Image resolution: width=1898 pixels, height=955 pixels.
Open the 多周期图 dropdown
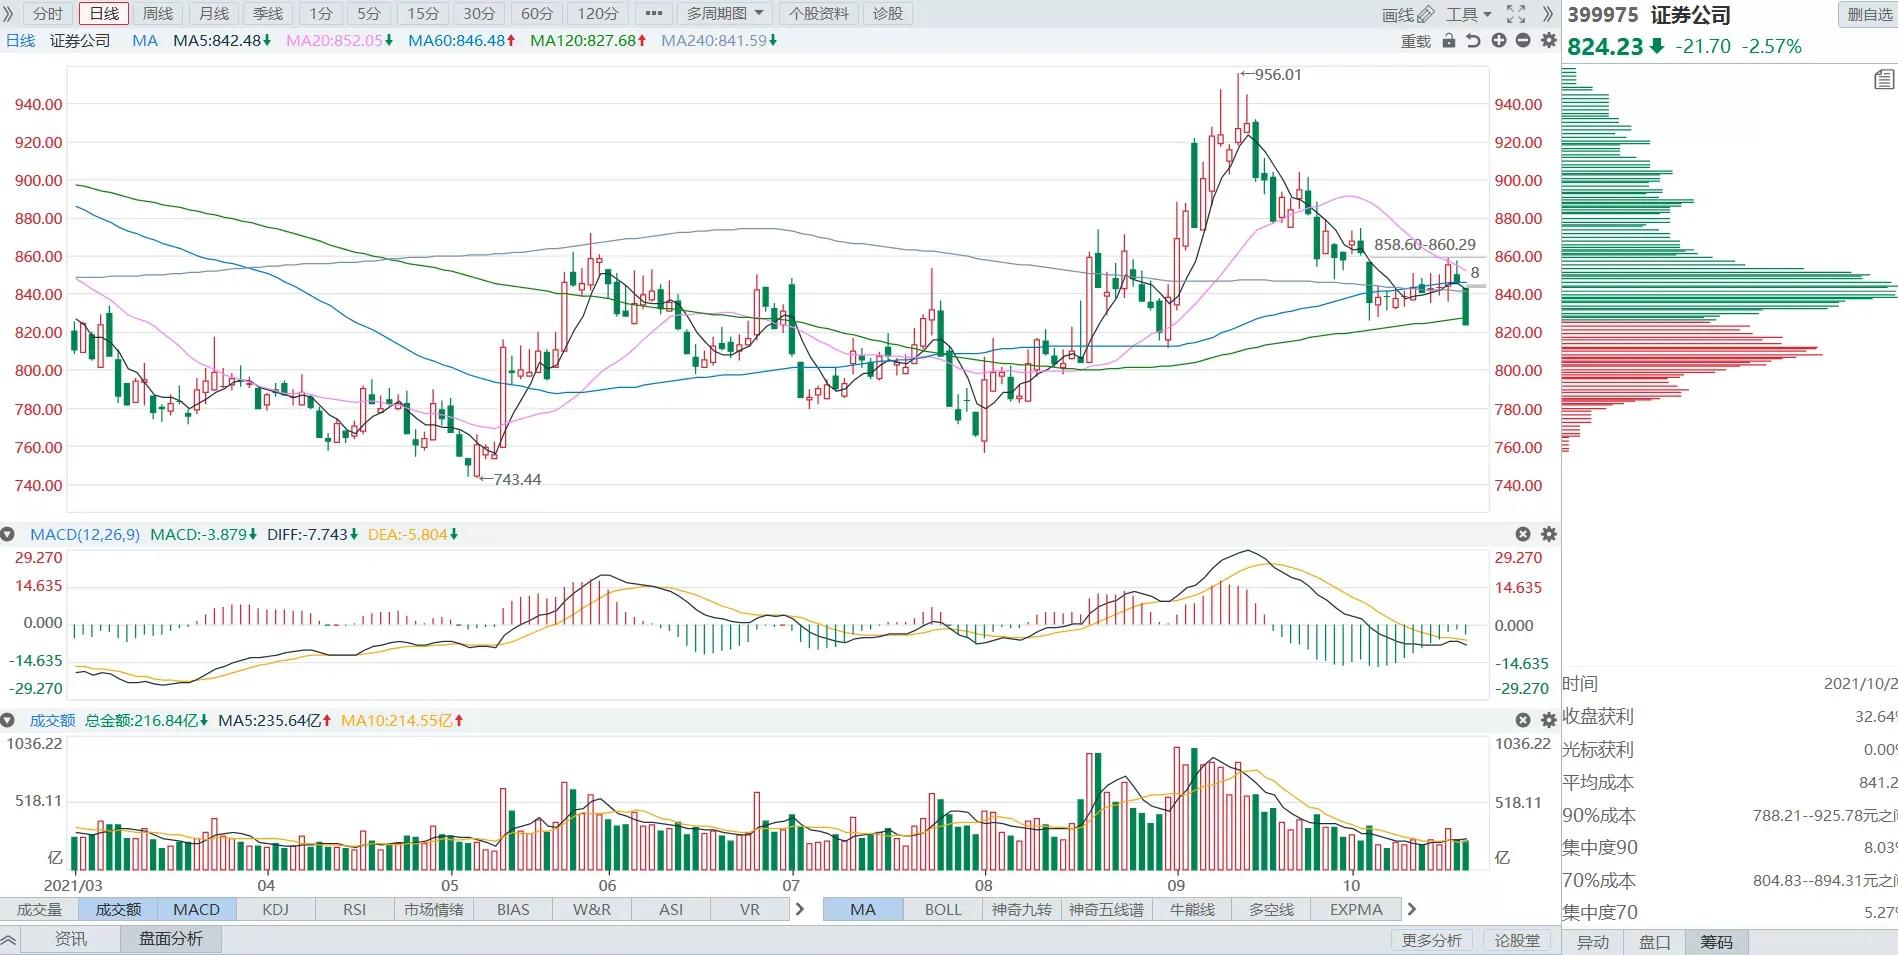point(725,14)
